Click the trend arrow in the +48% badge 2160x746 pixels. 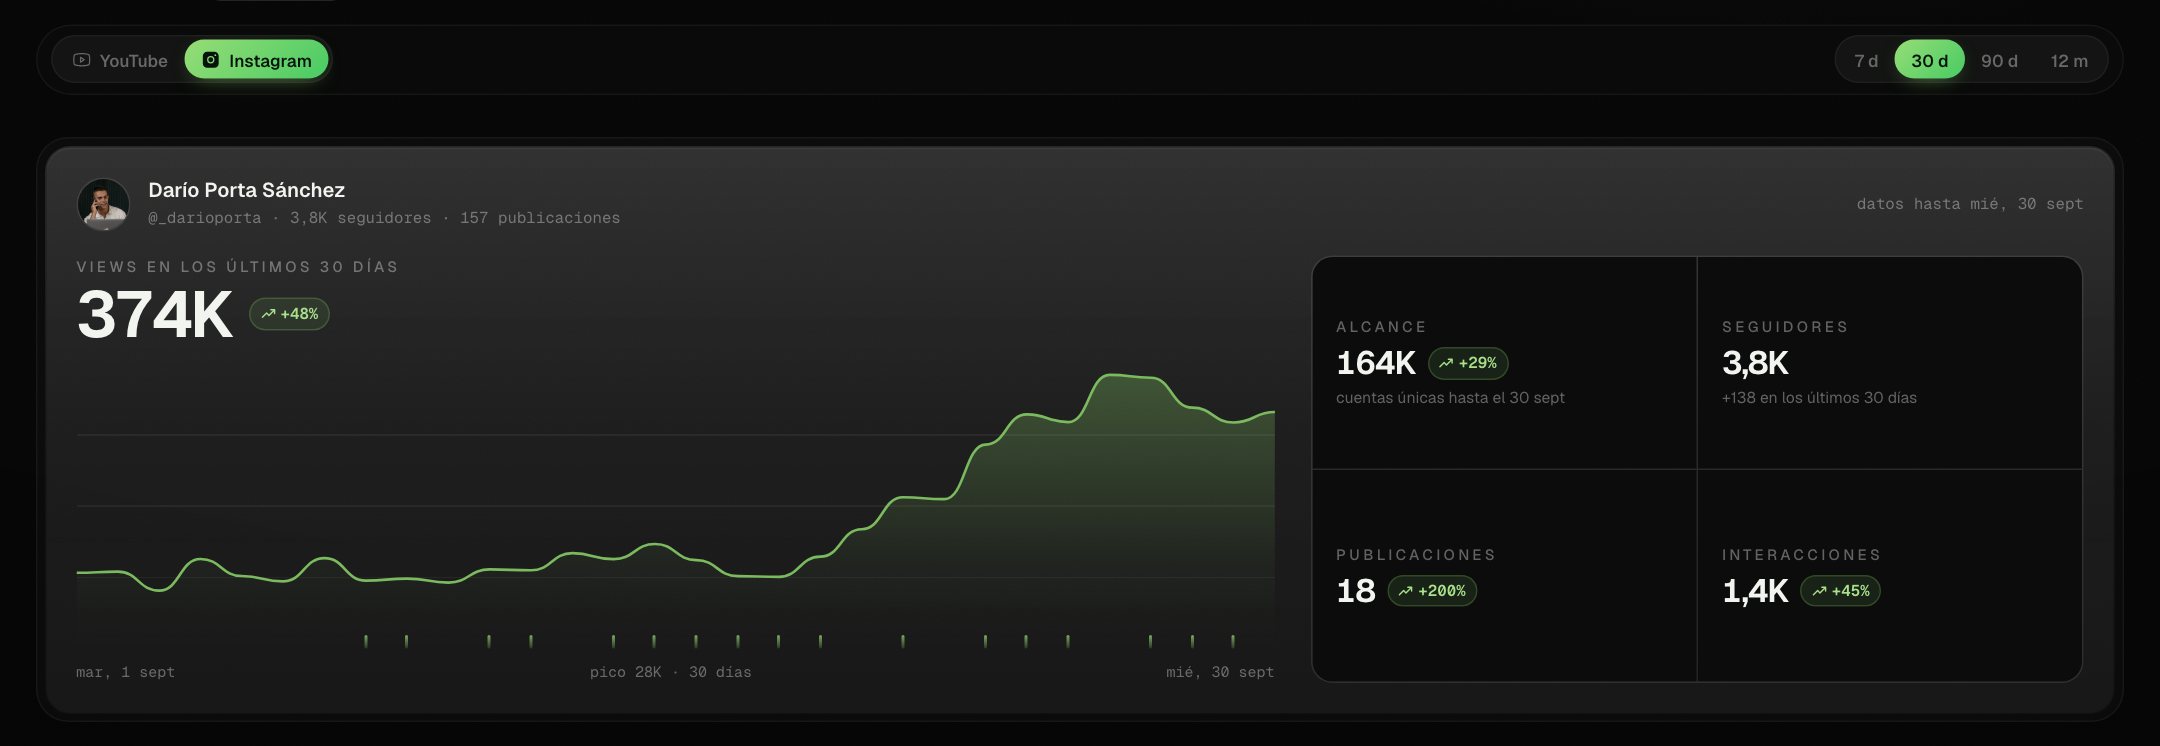click(268, 314)
